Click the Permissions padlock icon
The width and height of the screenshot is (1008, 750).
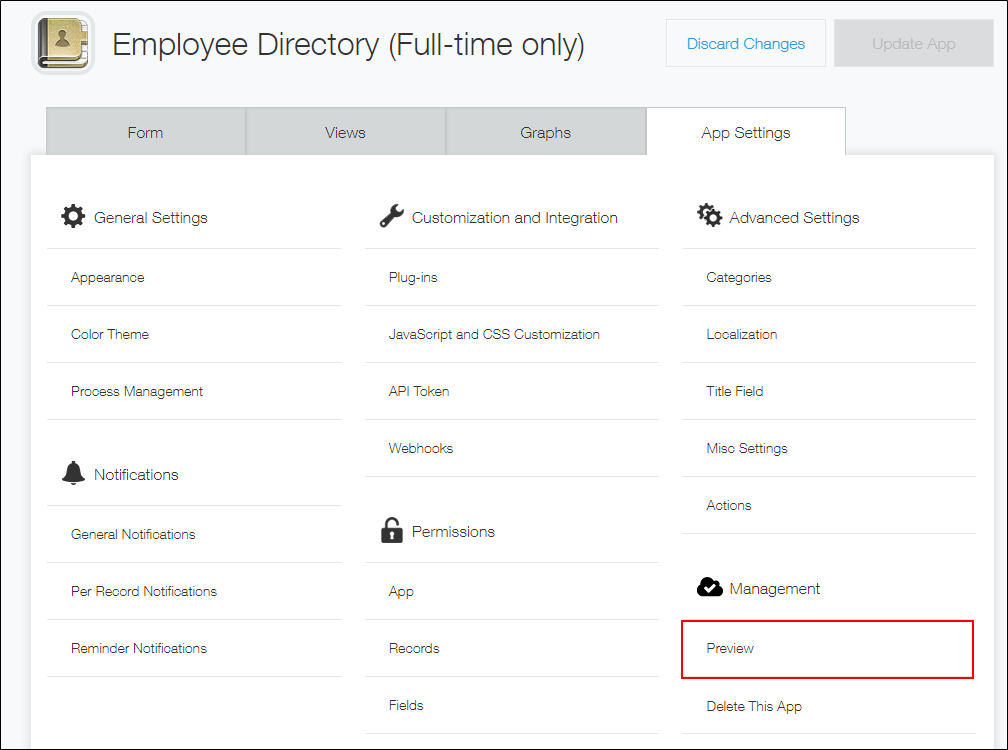391,531
